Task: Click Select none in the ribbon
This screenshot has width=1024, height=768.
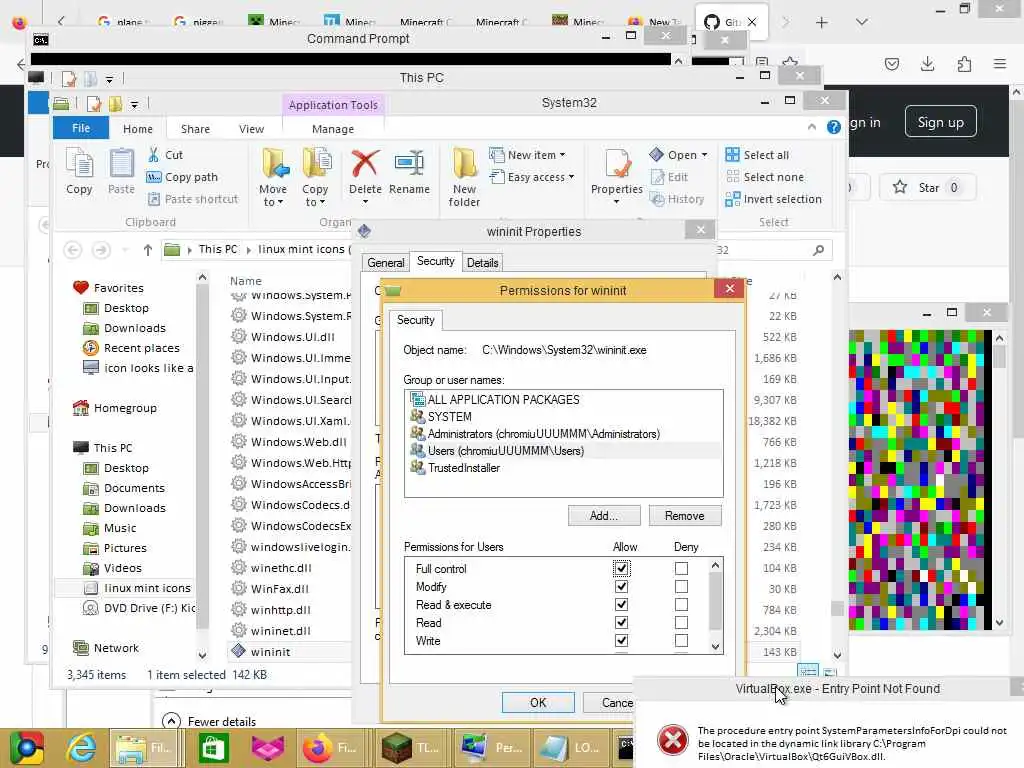Action: (765, 177)
